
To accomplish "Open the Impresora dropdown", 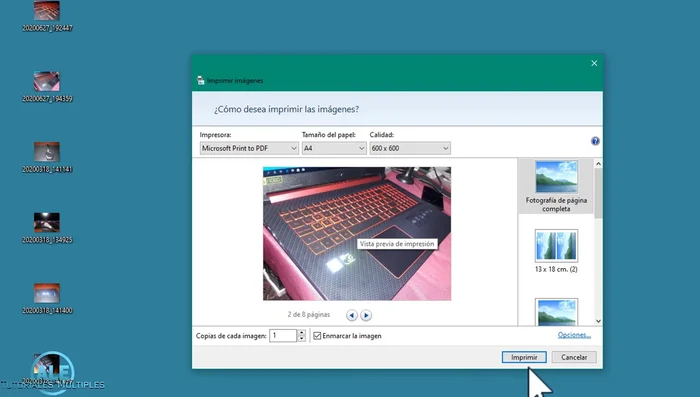I will pyautogui.click(x=249, y=148).
